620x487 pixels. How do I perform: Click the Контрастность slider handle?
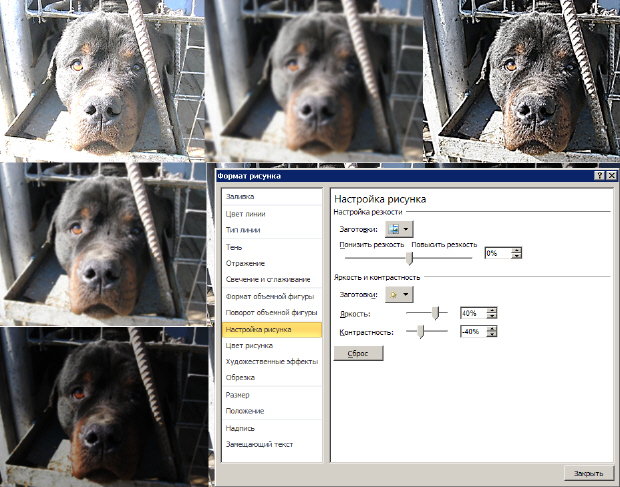point(421,332)
